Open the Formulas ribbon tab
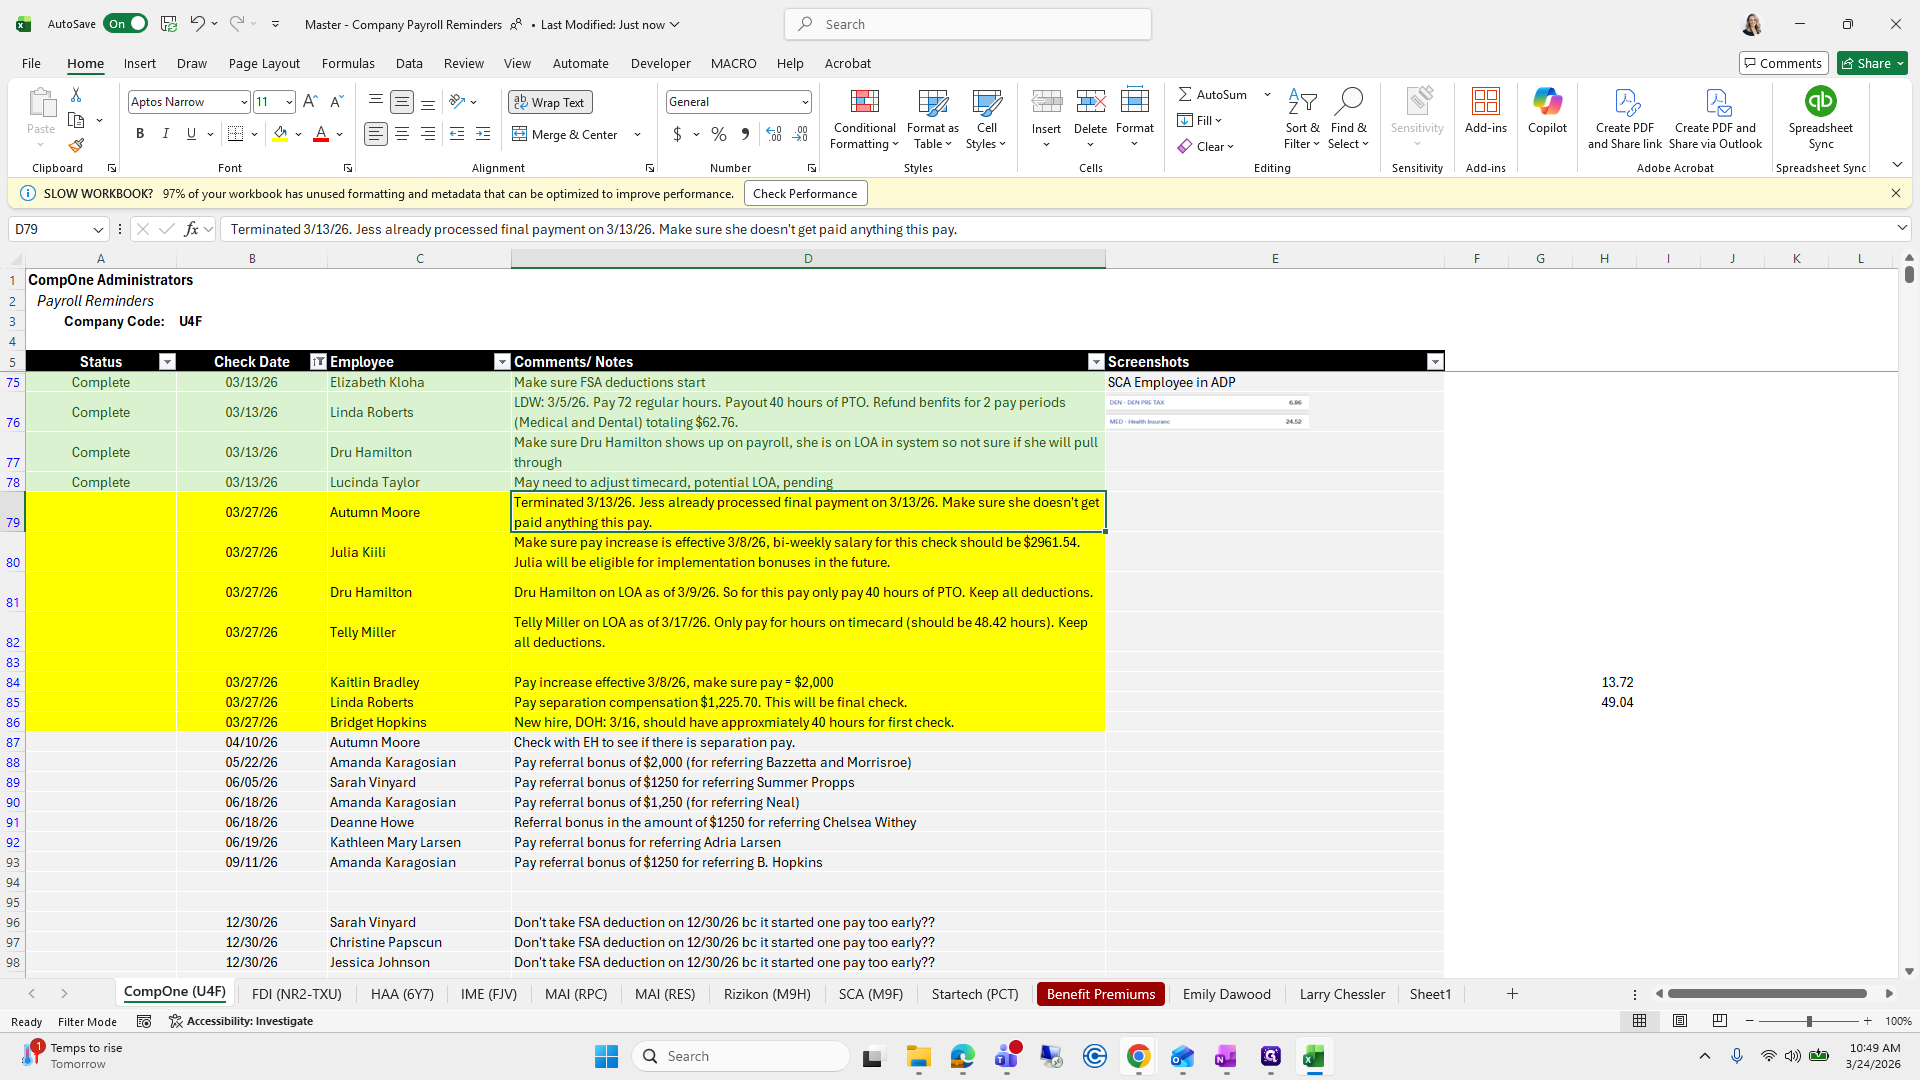Image resolution: width=1920 pixels, height=1080 pixels. [x=348, y=63]
